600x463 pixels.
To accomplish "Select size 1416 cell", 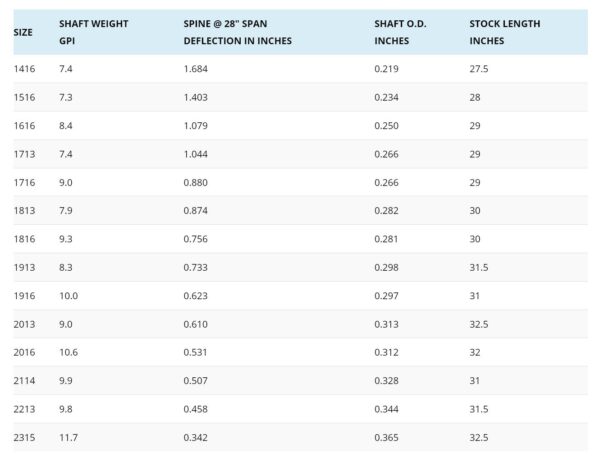I will click(x=24, y=69).
